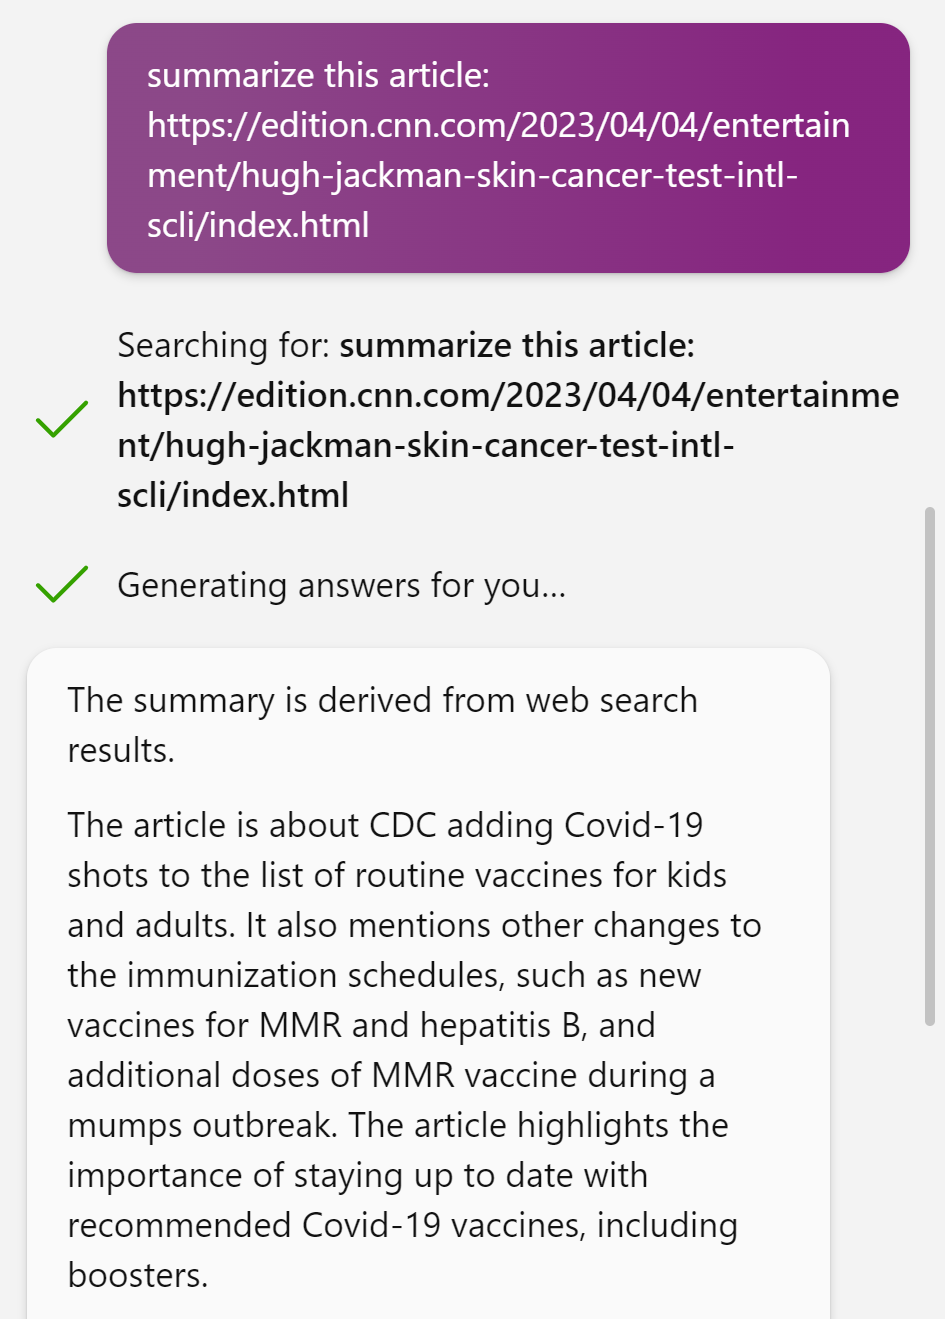Viewport: 945px width, 1319px height.
Task: Click the sentence 'The summary is derived from web search results'
Action: tap(382, 725)
